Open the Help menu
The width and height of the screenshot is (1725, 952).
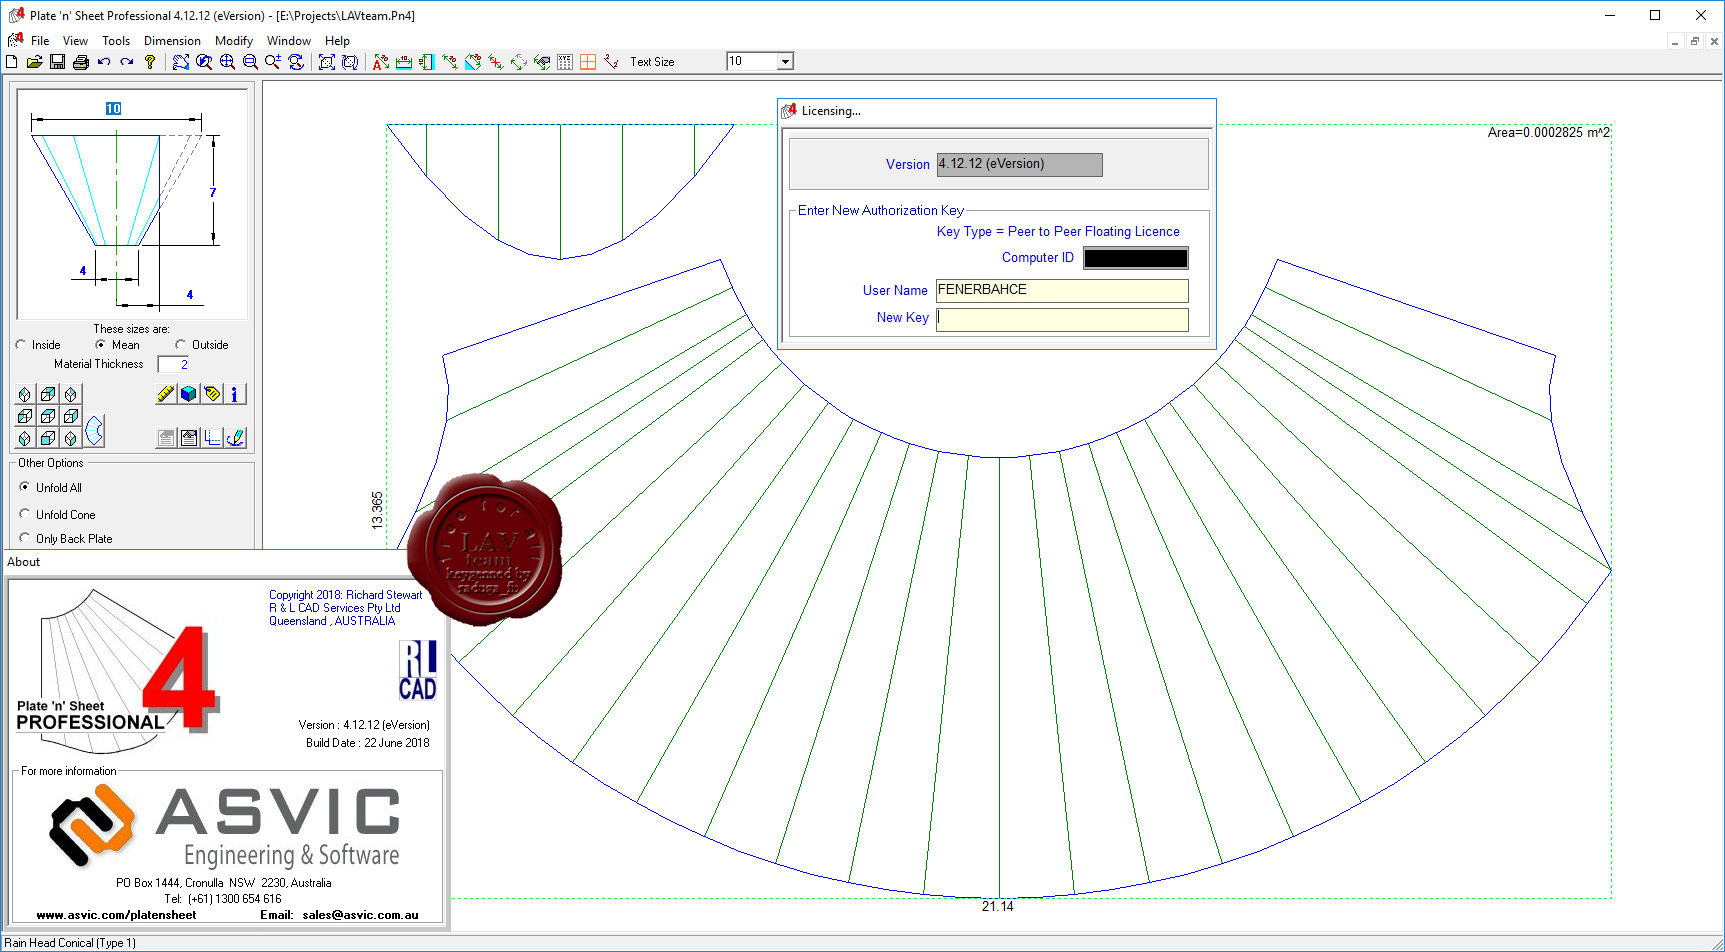tap(338, 41)
